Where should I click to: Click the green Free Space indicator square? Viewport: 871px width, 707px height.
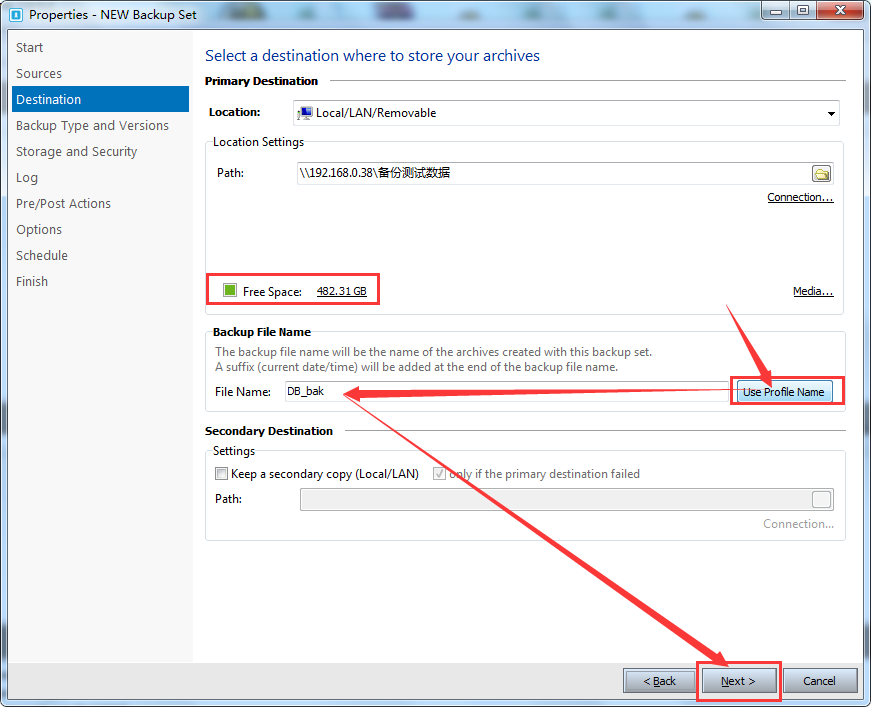pyautogui.click(x=229, y=291)
